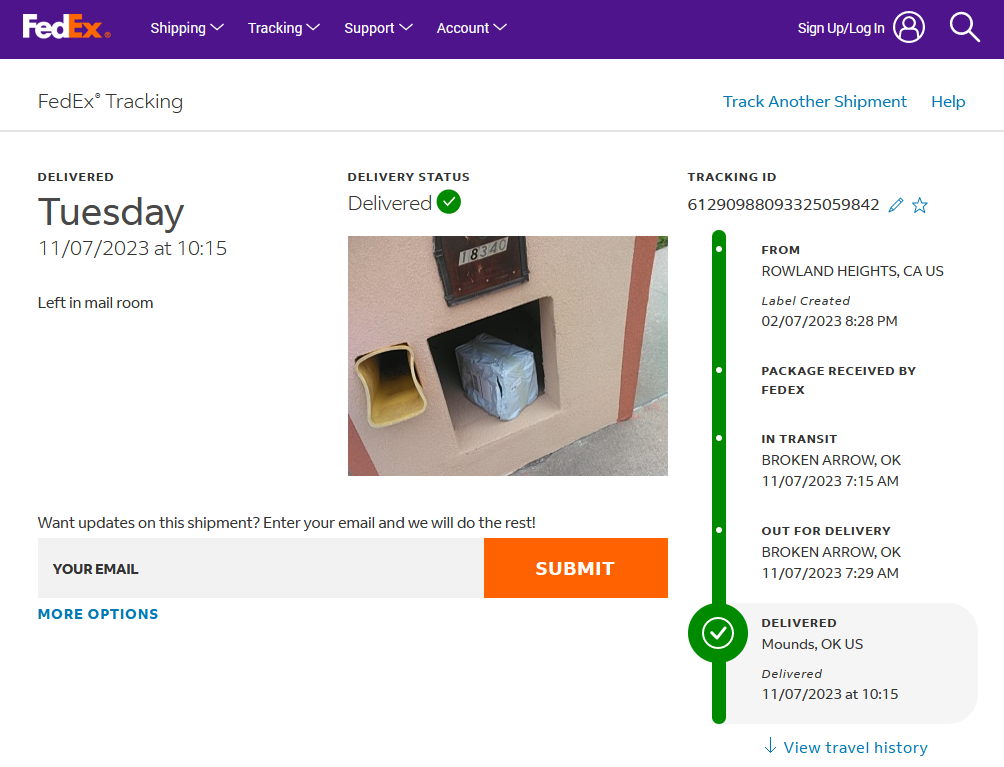Click Track Another Shipment link
Viewport: 1004px width, 767px height.
tap(814, 101)
